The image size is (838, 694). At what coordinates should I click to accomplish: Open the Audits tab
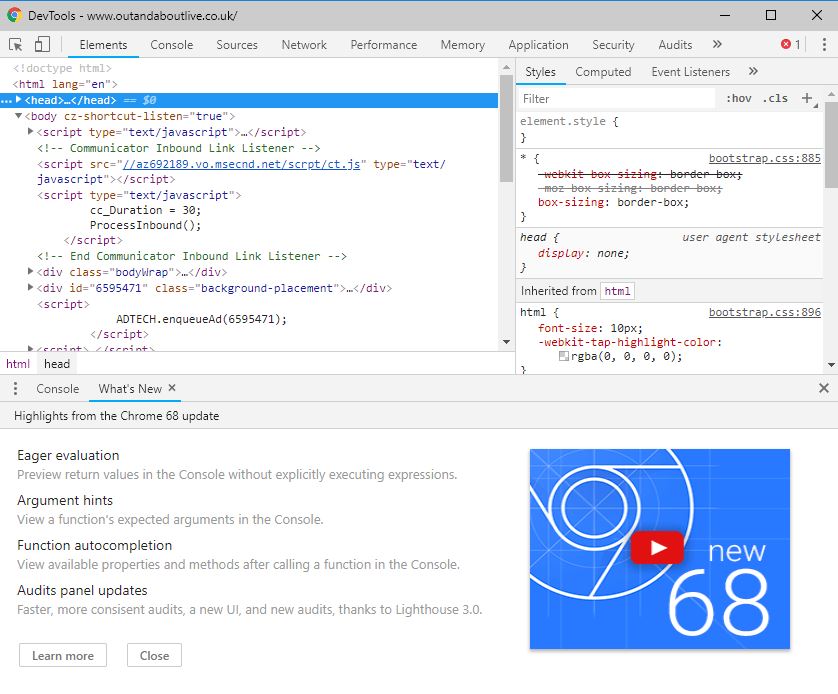pyautogui.click(x=675, y=45)
